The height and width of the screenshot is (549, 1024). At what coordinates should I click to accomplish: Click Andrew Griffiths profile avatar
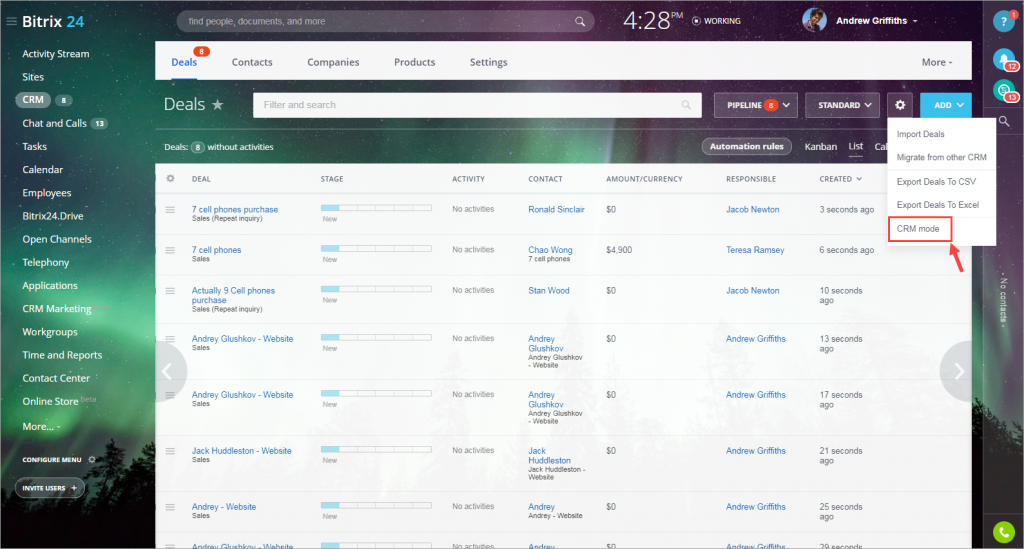coord(814,20)
